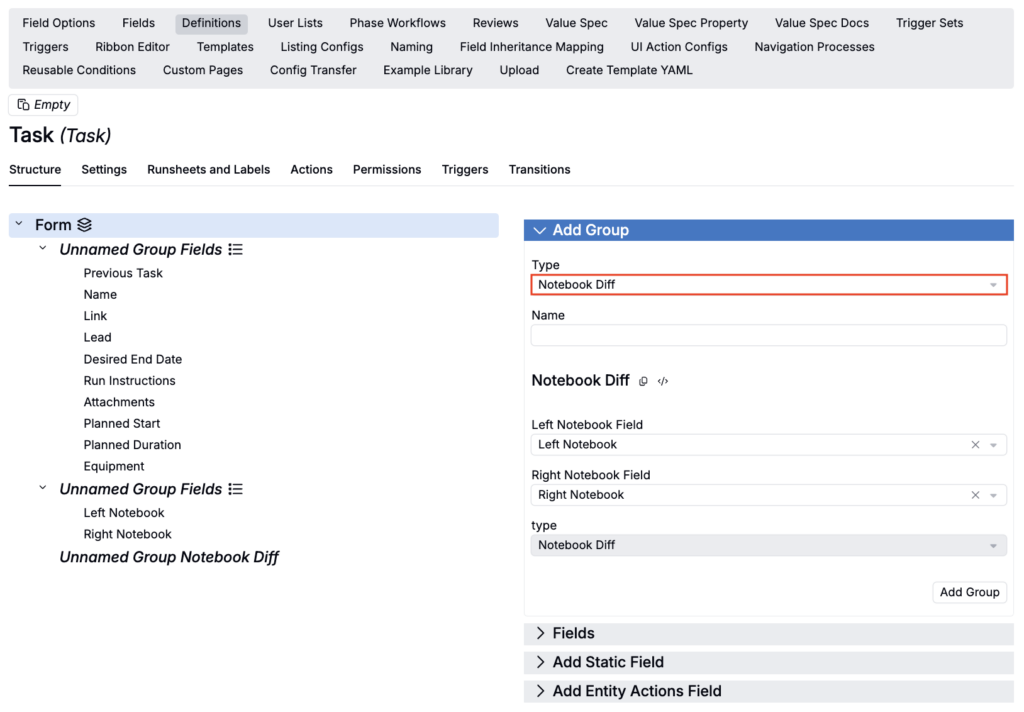Open the Phase Workflows menu item
Screen dimensions: 1024x712
click(397, 23)
